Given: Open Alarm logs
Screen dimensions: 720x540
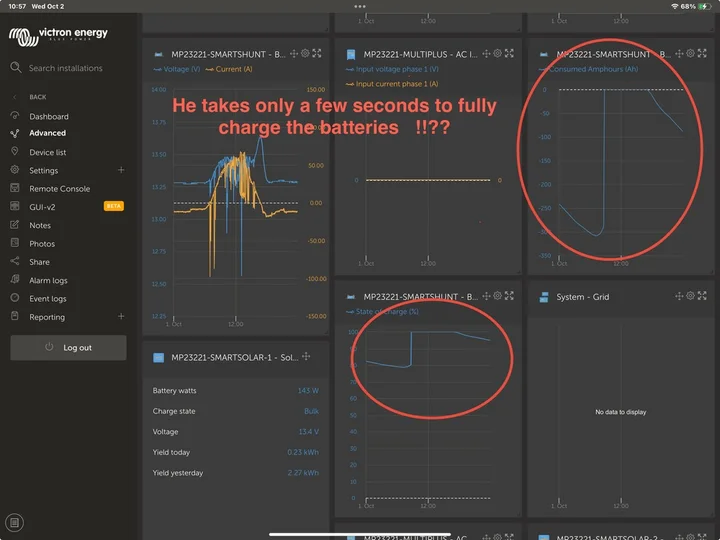Looking at the screenshot, I should (48, 281).
